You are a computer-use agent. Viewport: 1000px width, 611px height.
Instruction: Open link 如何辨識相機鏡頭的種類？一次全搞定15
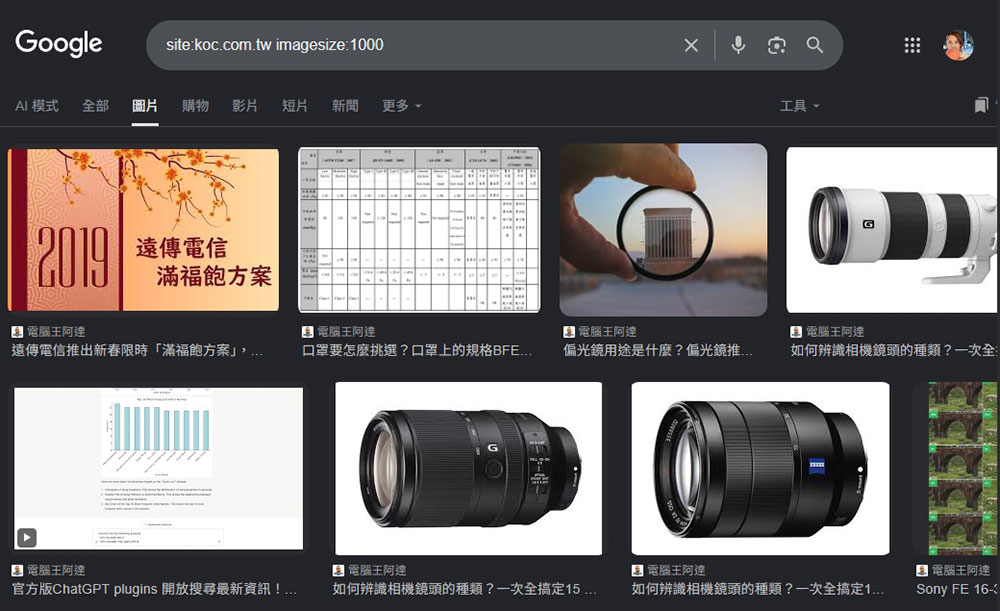(464, 589)
